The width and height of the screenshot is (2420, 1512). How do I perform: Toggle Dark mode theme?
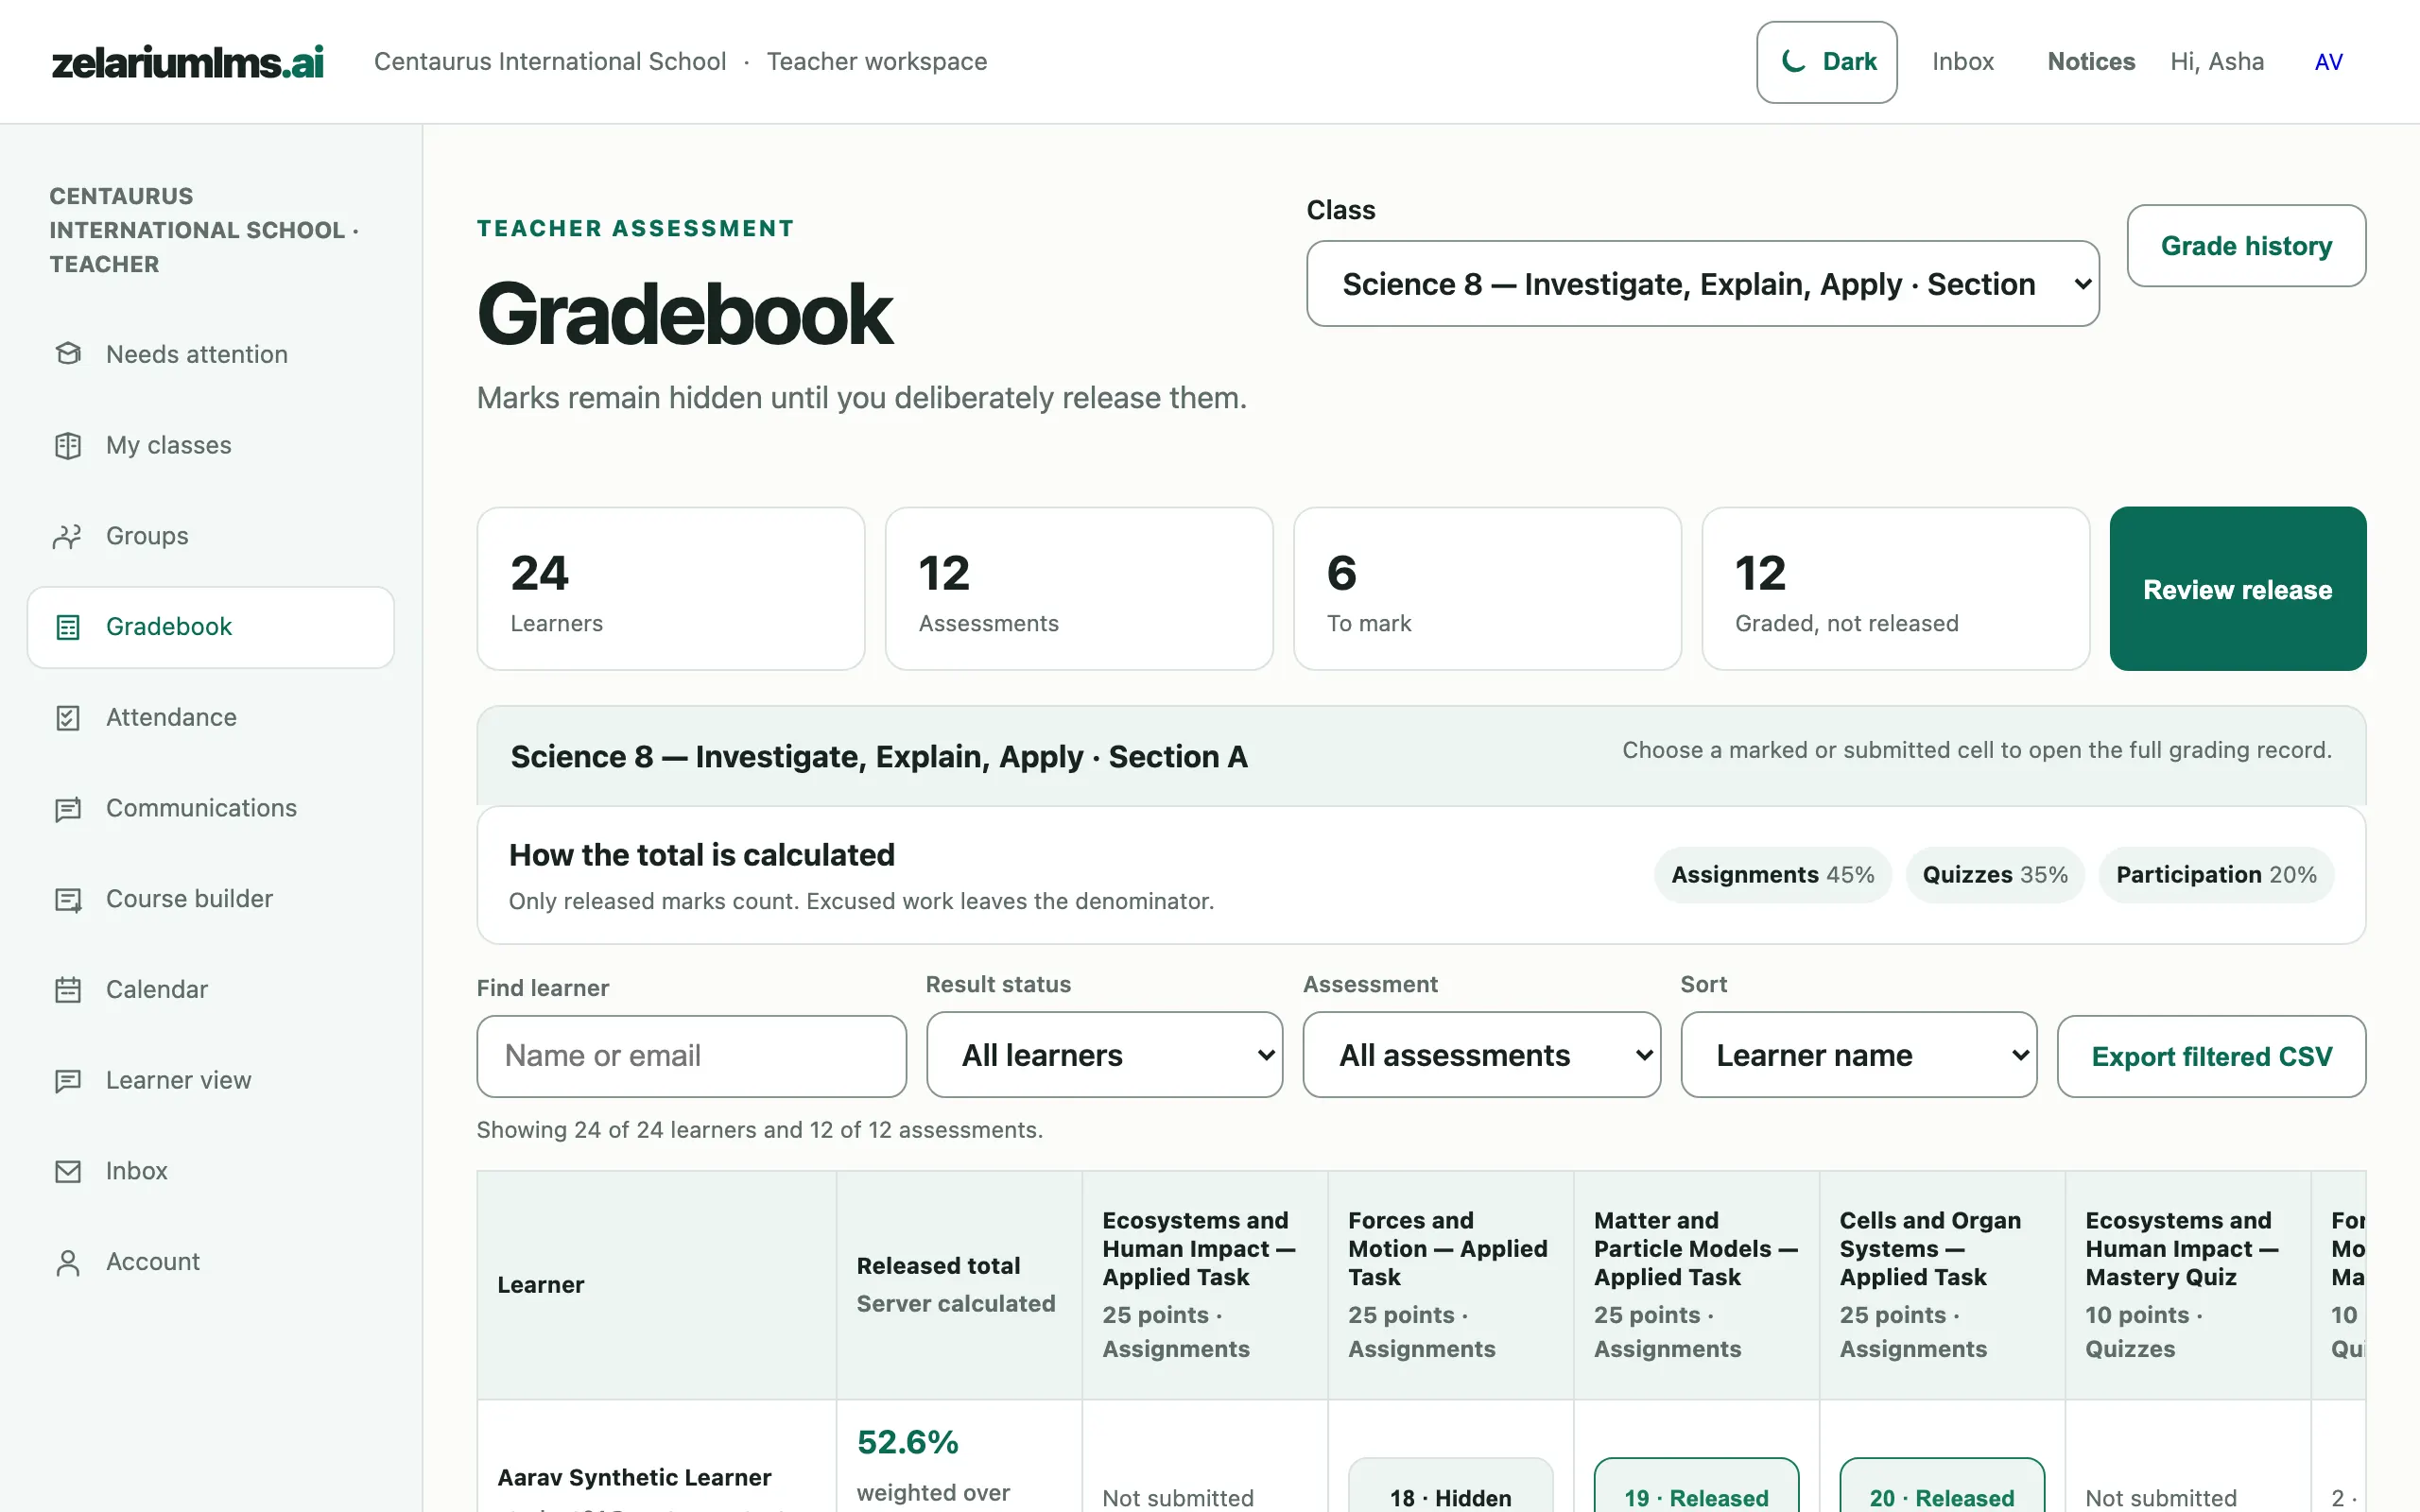(x=1826, y=62)
